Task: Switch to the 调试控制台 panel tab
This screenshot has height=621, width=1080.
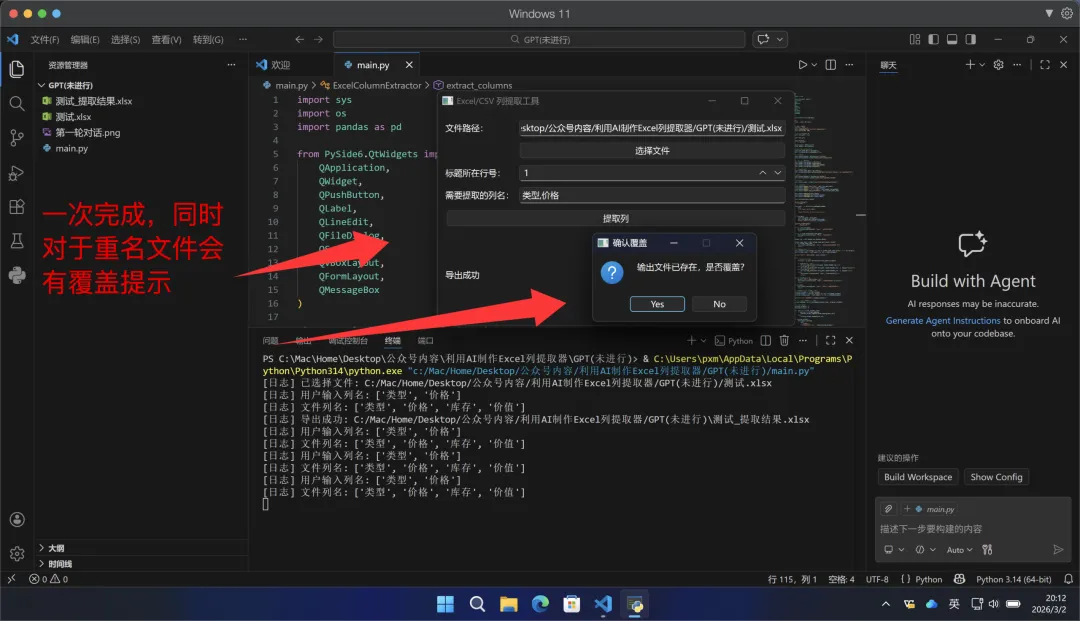Action: pos(348,341)
